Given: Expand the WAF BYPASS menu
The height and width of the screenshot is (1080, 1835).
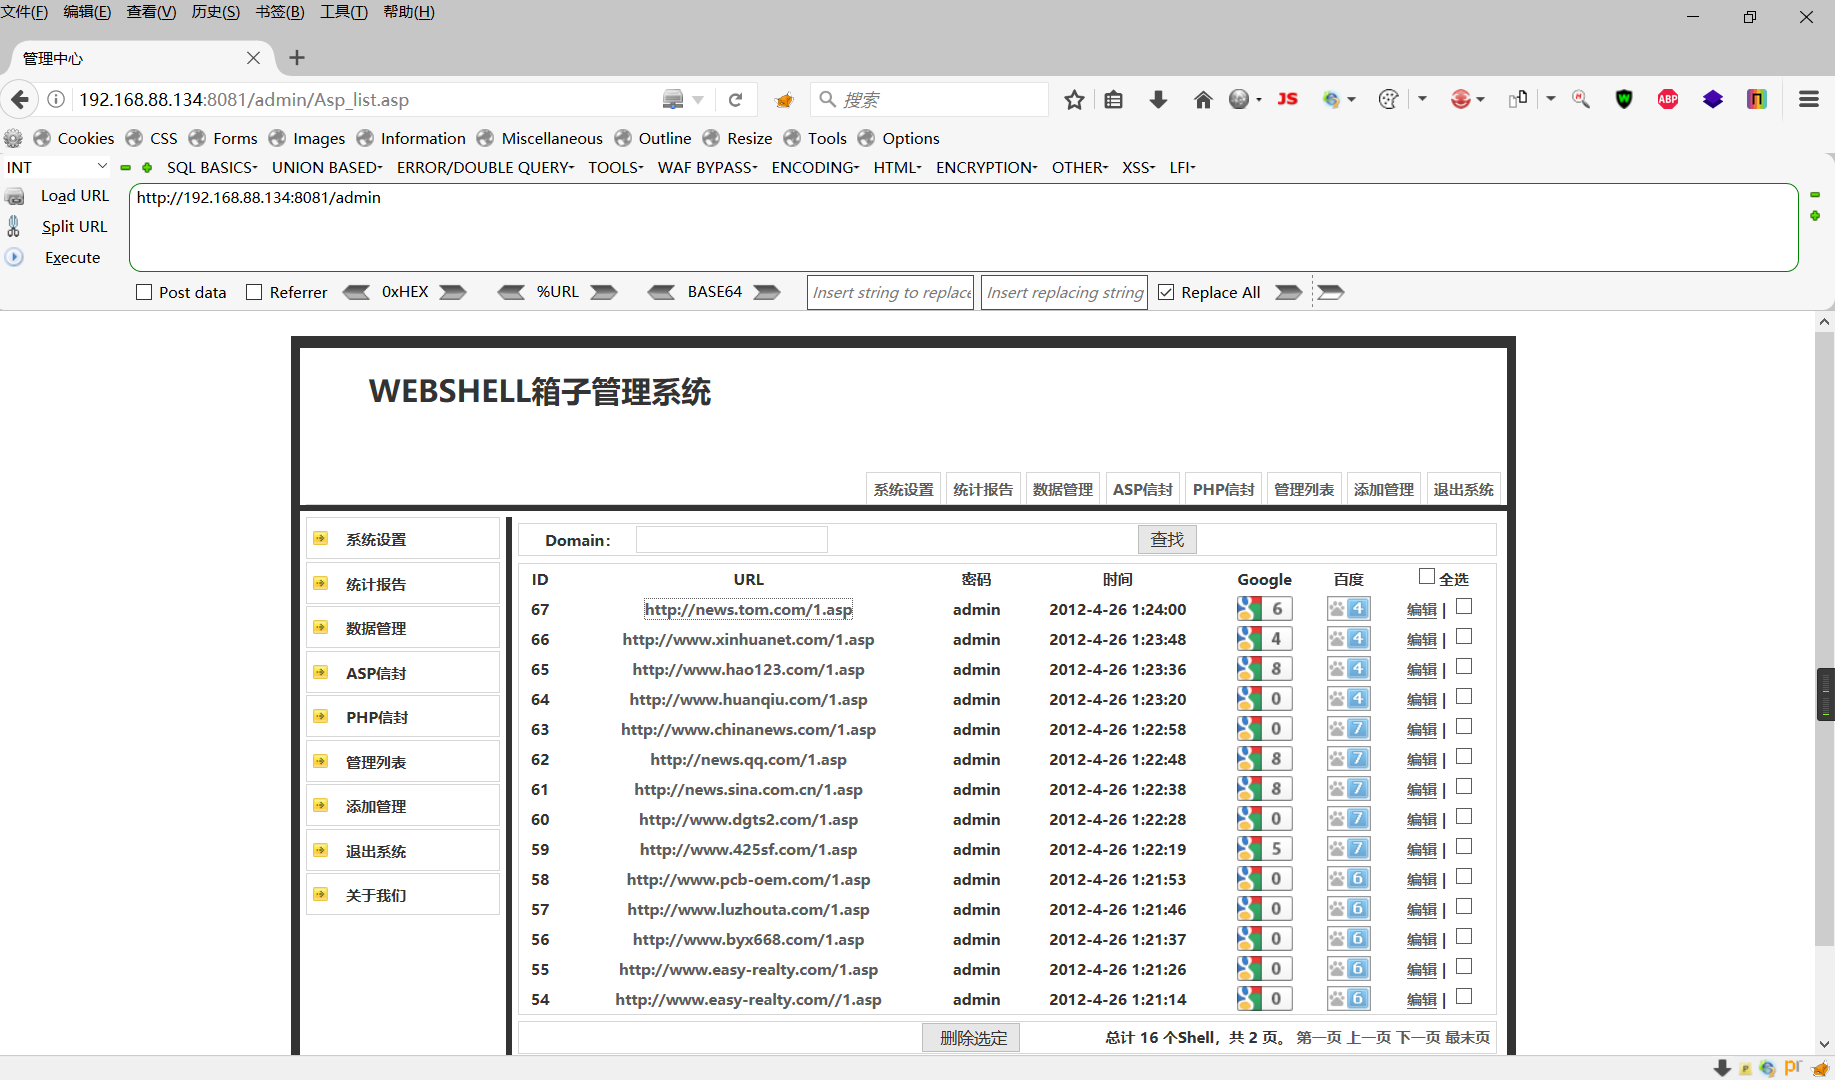Looking at the screenshot, I should click(707, 167).
